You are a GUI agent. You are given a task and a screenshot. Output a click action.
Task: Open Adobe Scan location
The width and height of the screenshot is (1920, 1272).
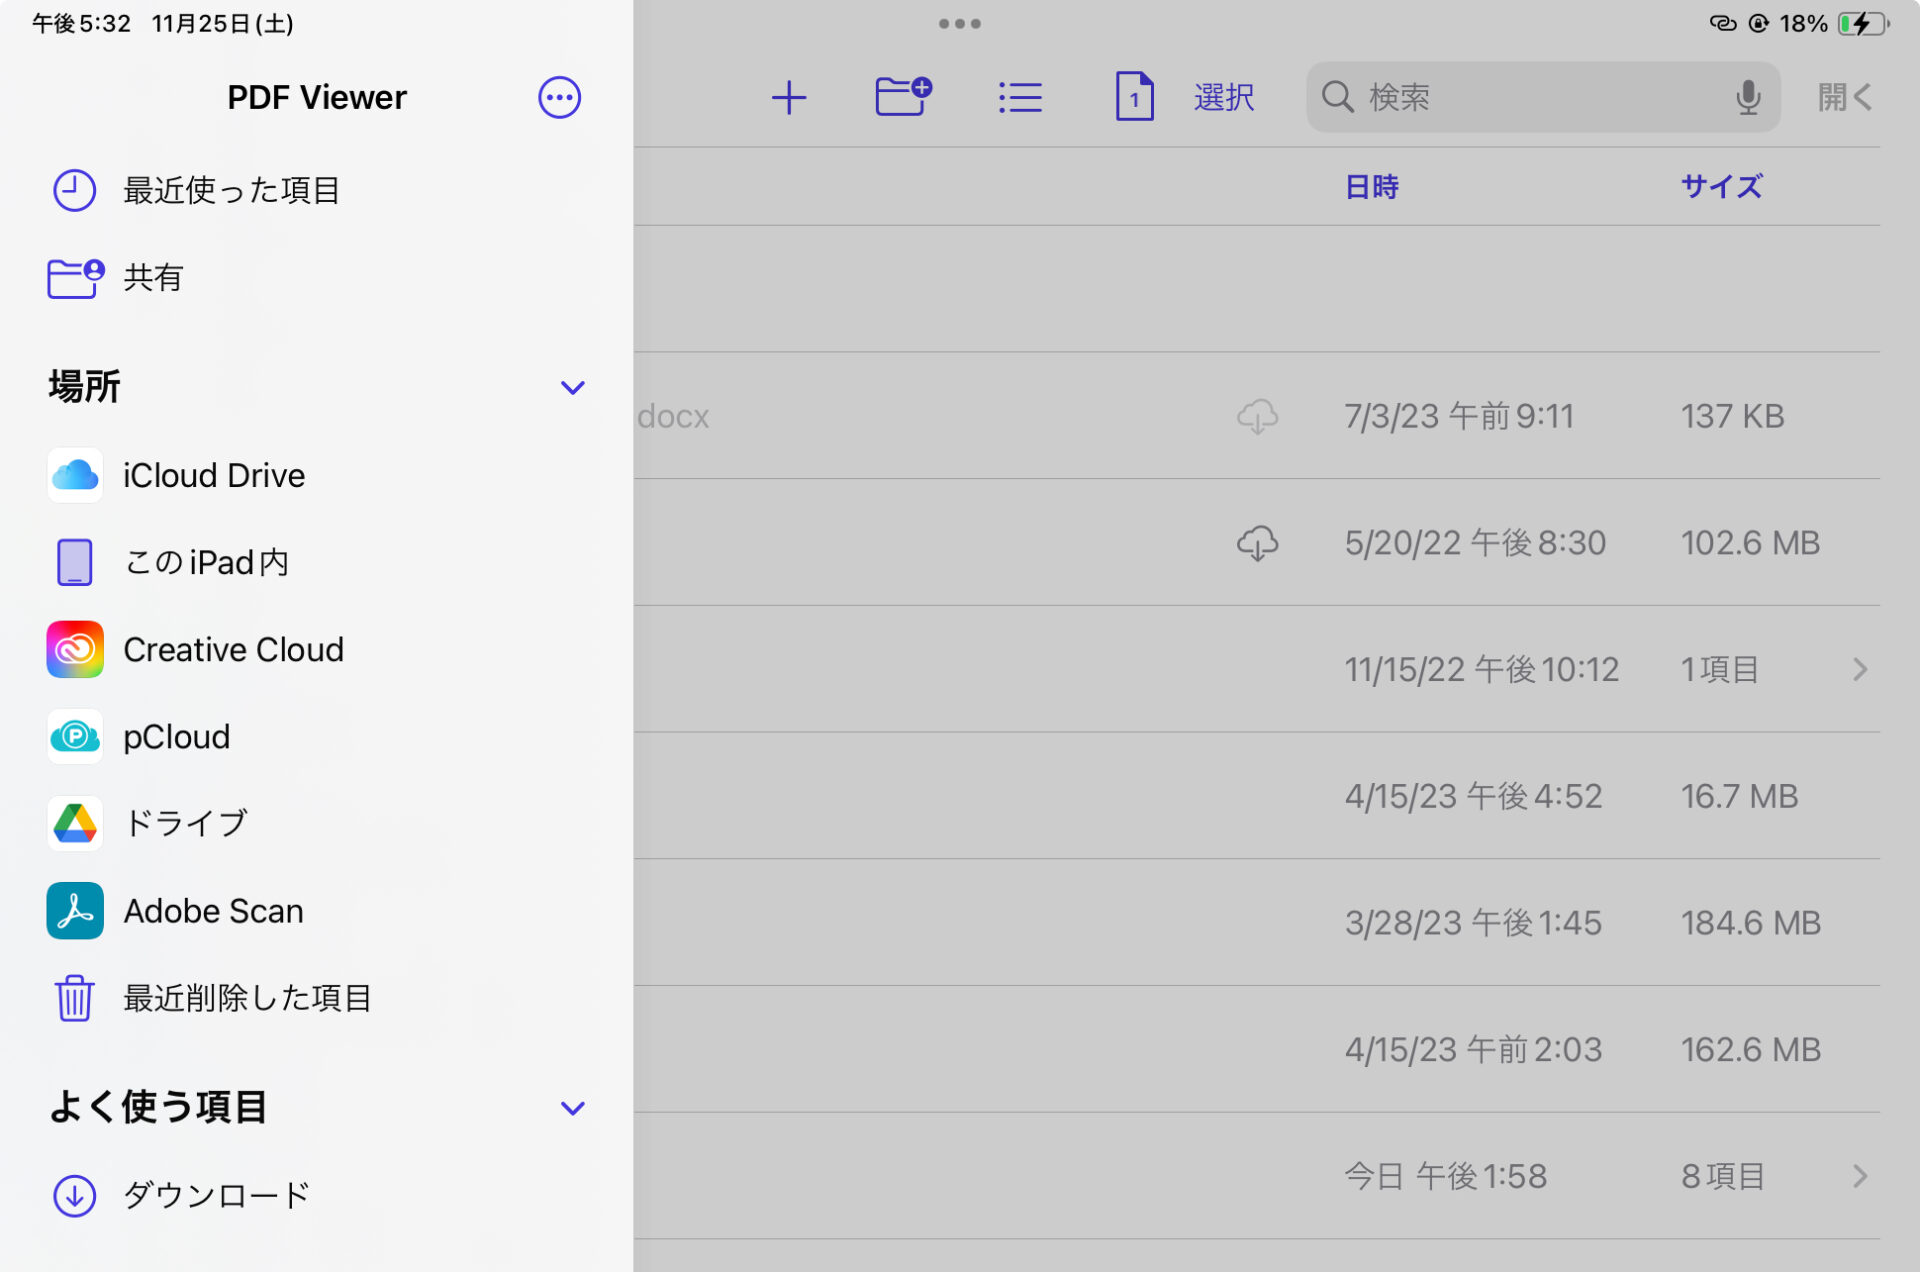[x=213, y=911]
